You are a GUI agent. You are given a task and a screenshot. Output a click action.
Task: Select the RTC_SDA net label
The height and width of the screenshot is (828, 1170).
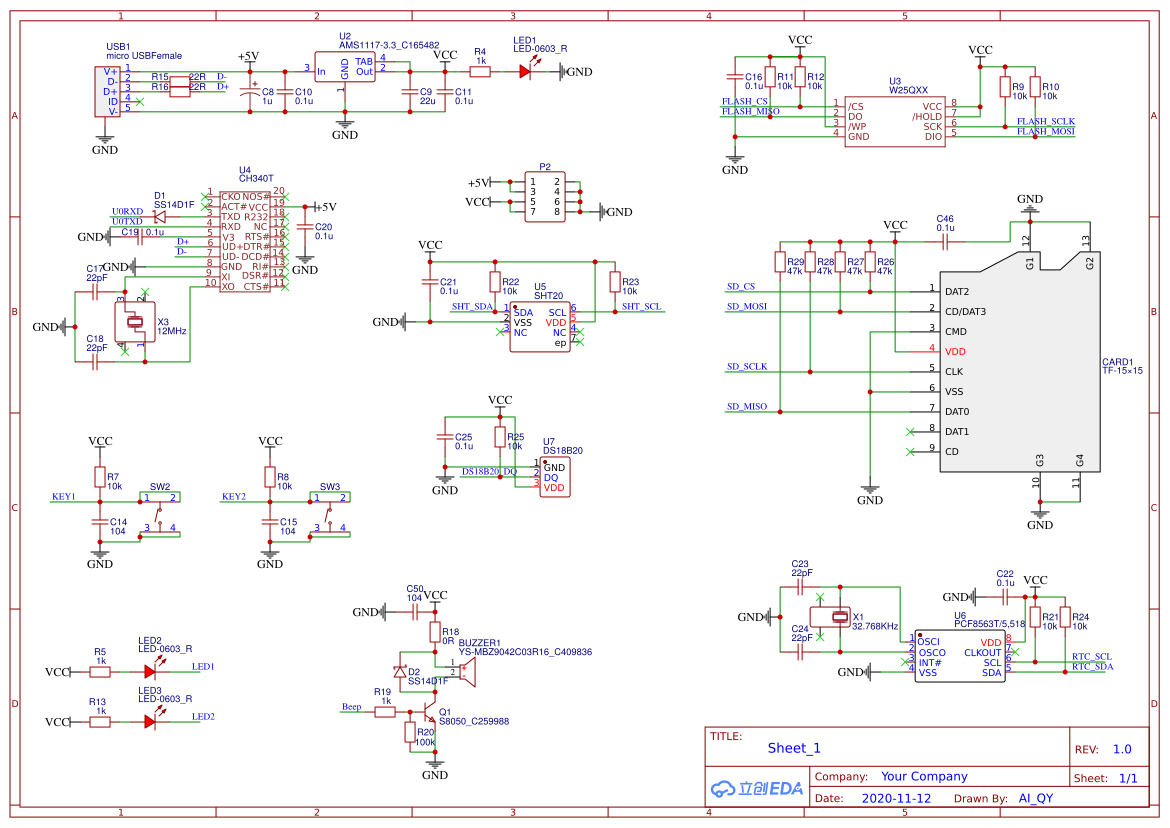click(1092, 667)
